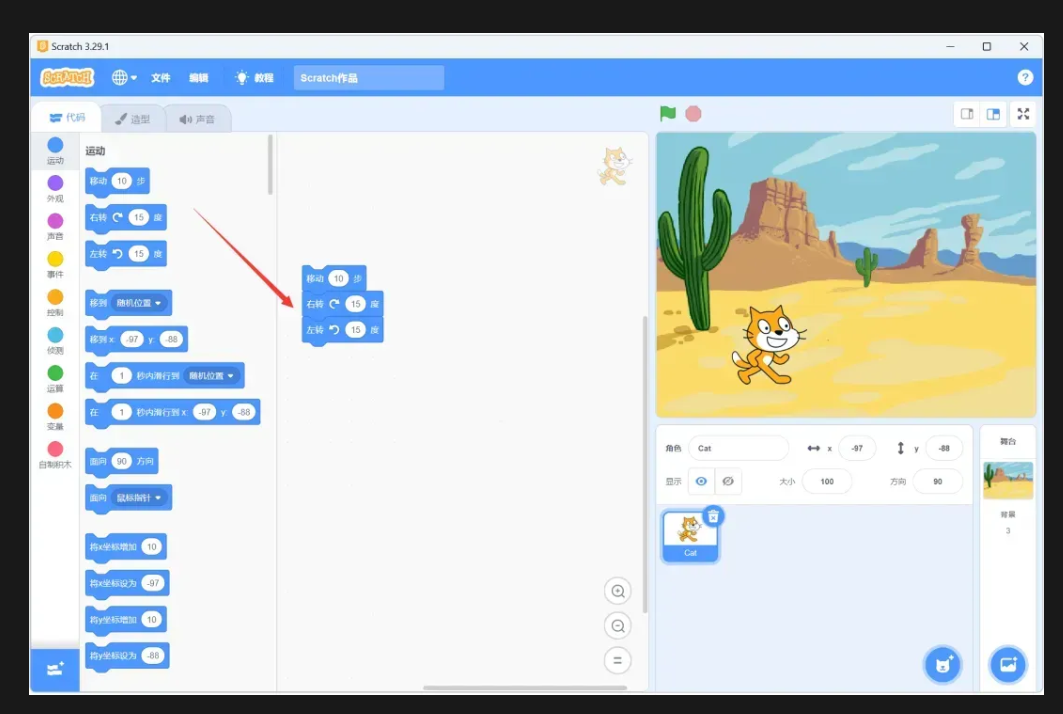The width and height of the screenshot is (1063, 714).
Task: Click palette 右转 15 度 block
Action: click(125, 218)
